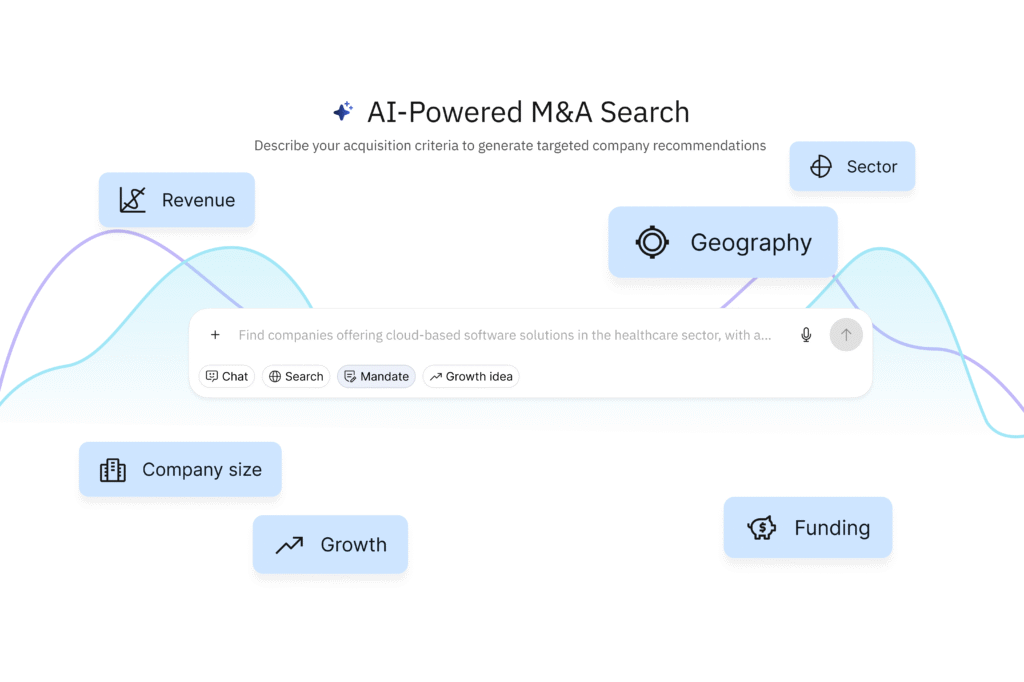This screenshot has height=682, width=1024.
Task: Click the Sector globe icon
Action: click(x=821, y=166)
